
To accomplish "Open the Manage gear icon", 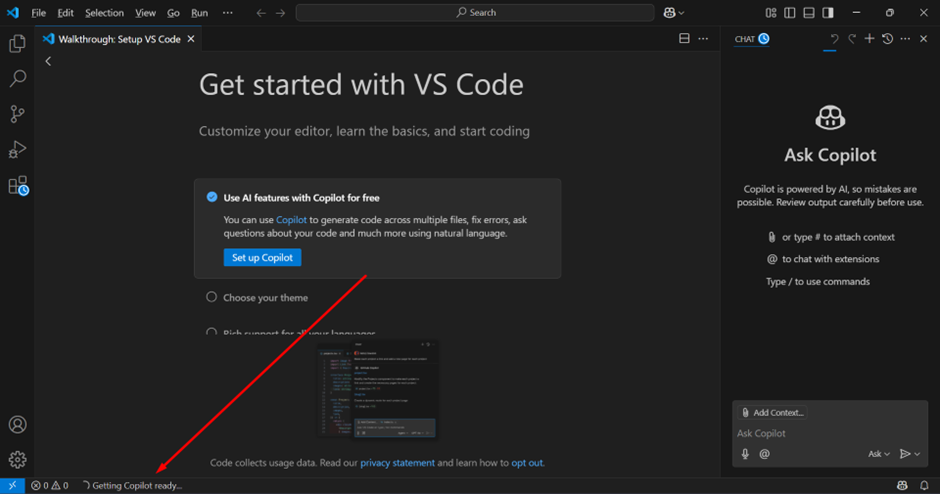I will (17, 460).
